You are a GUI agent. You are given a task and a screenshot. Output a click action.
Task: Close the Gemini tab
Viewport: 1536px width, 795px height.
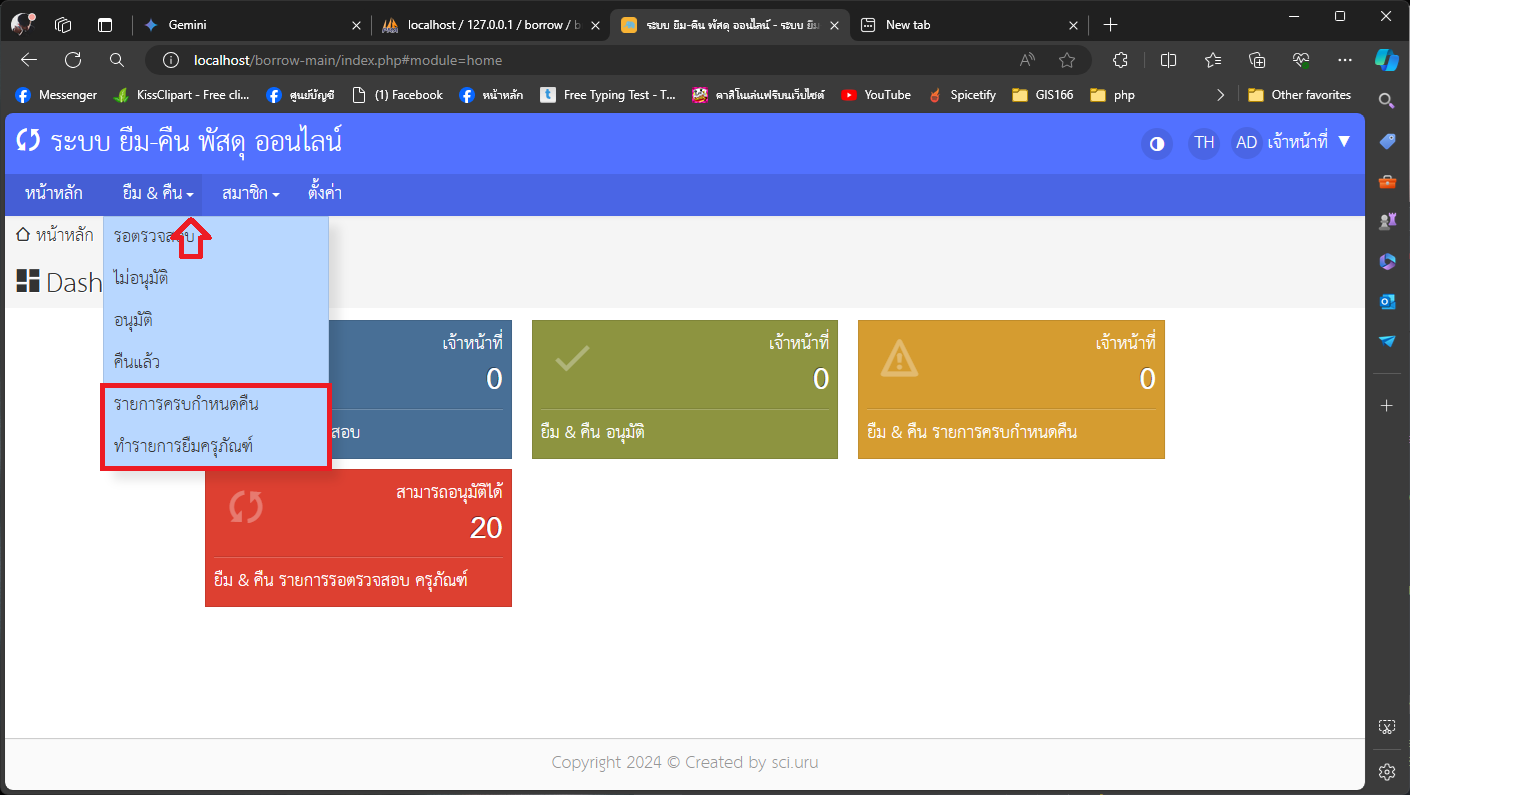coord(356,25)
